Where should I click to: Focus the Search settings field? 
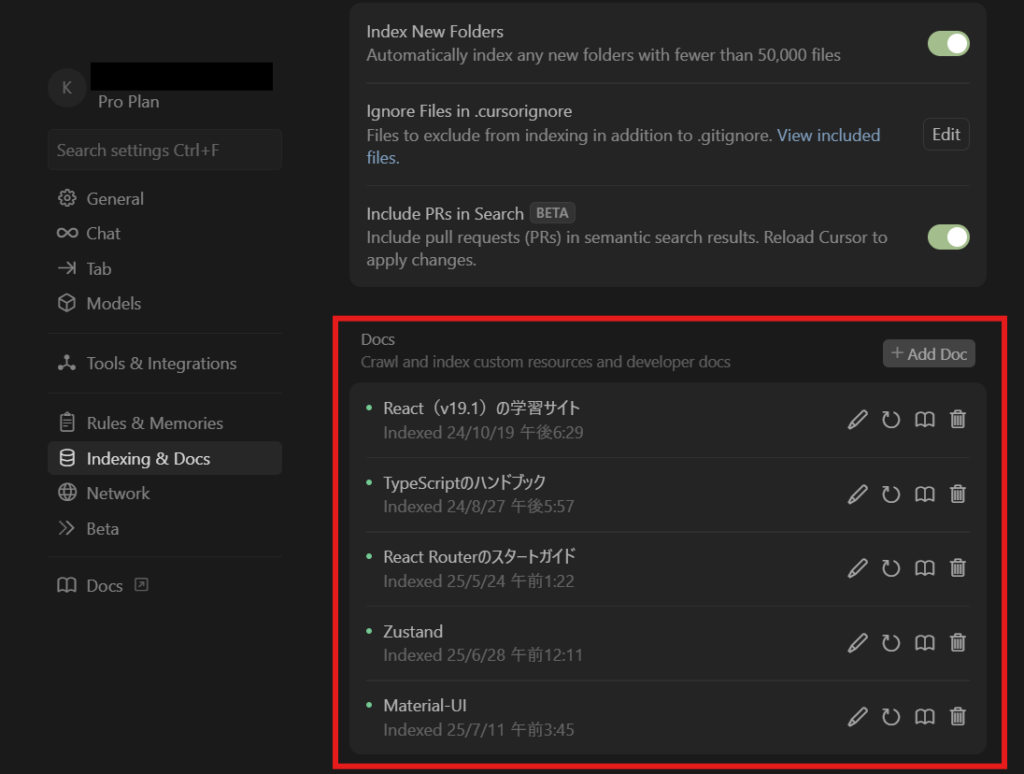tap(165, 150)
